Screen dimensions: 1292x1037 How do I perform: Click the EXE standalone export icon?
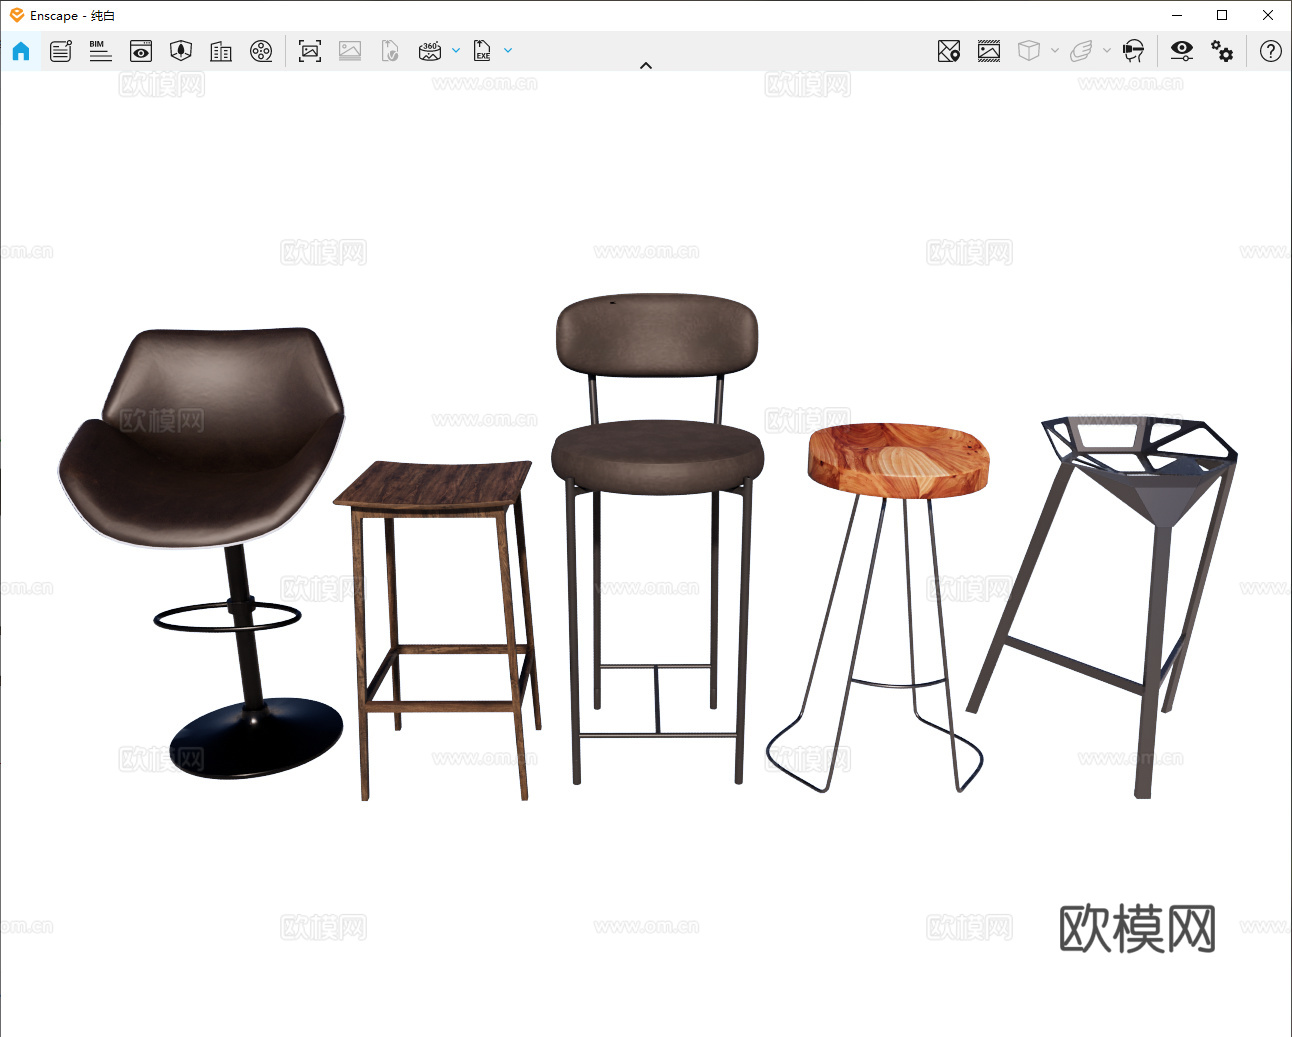click(482, 51)
